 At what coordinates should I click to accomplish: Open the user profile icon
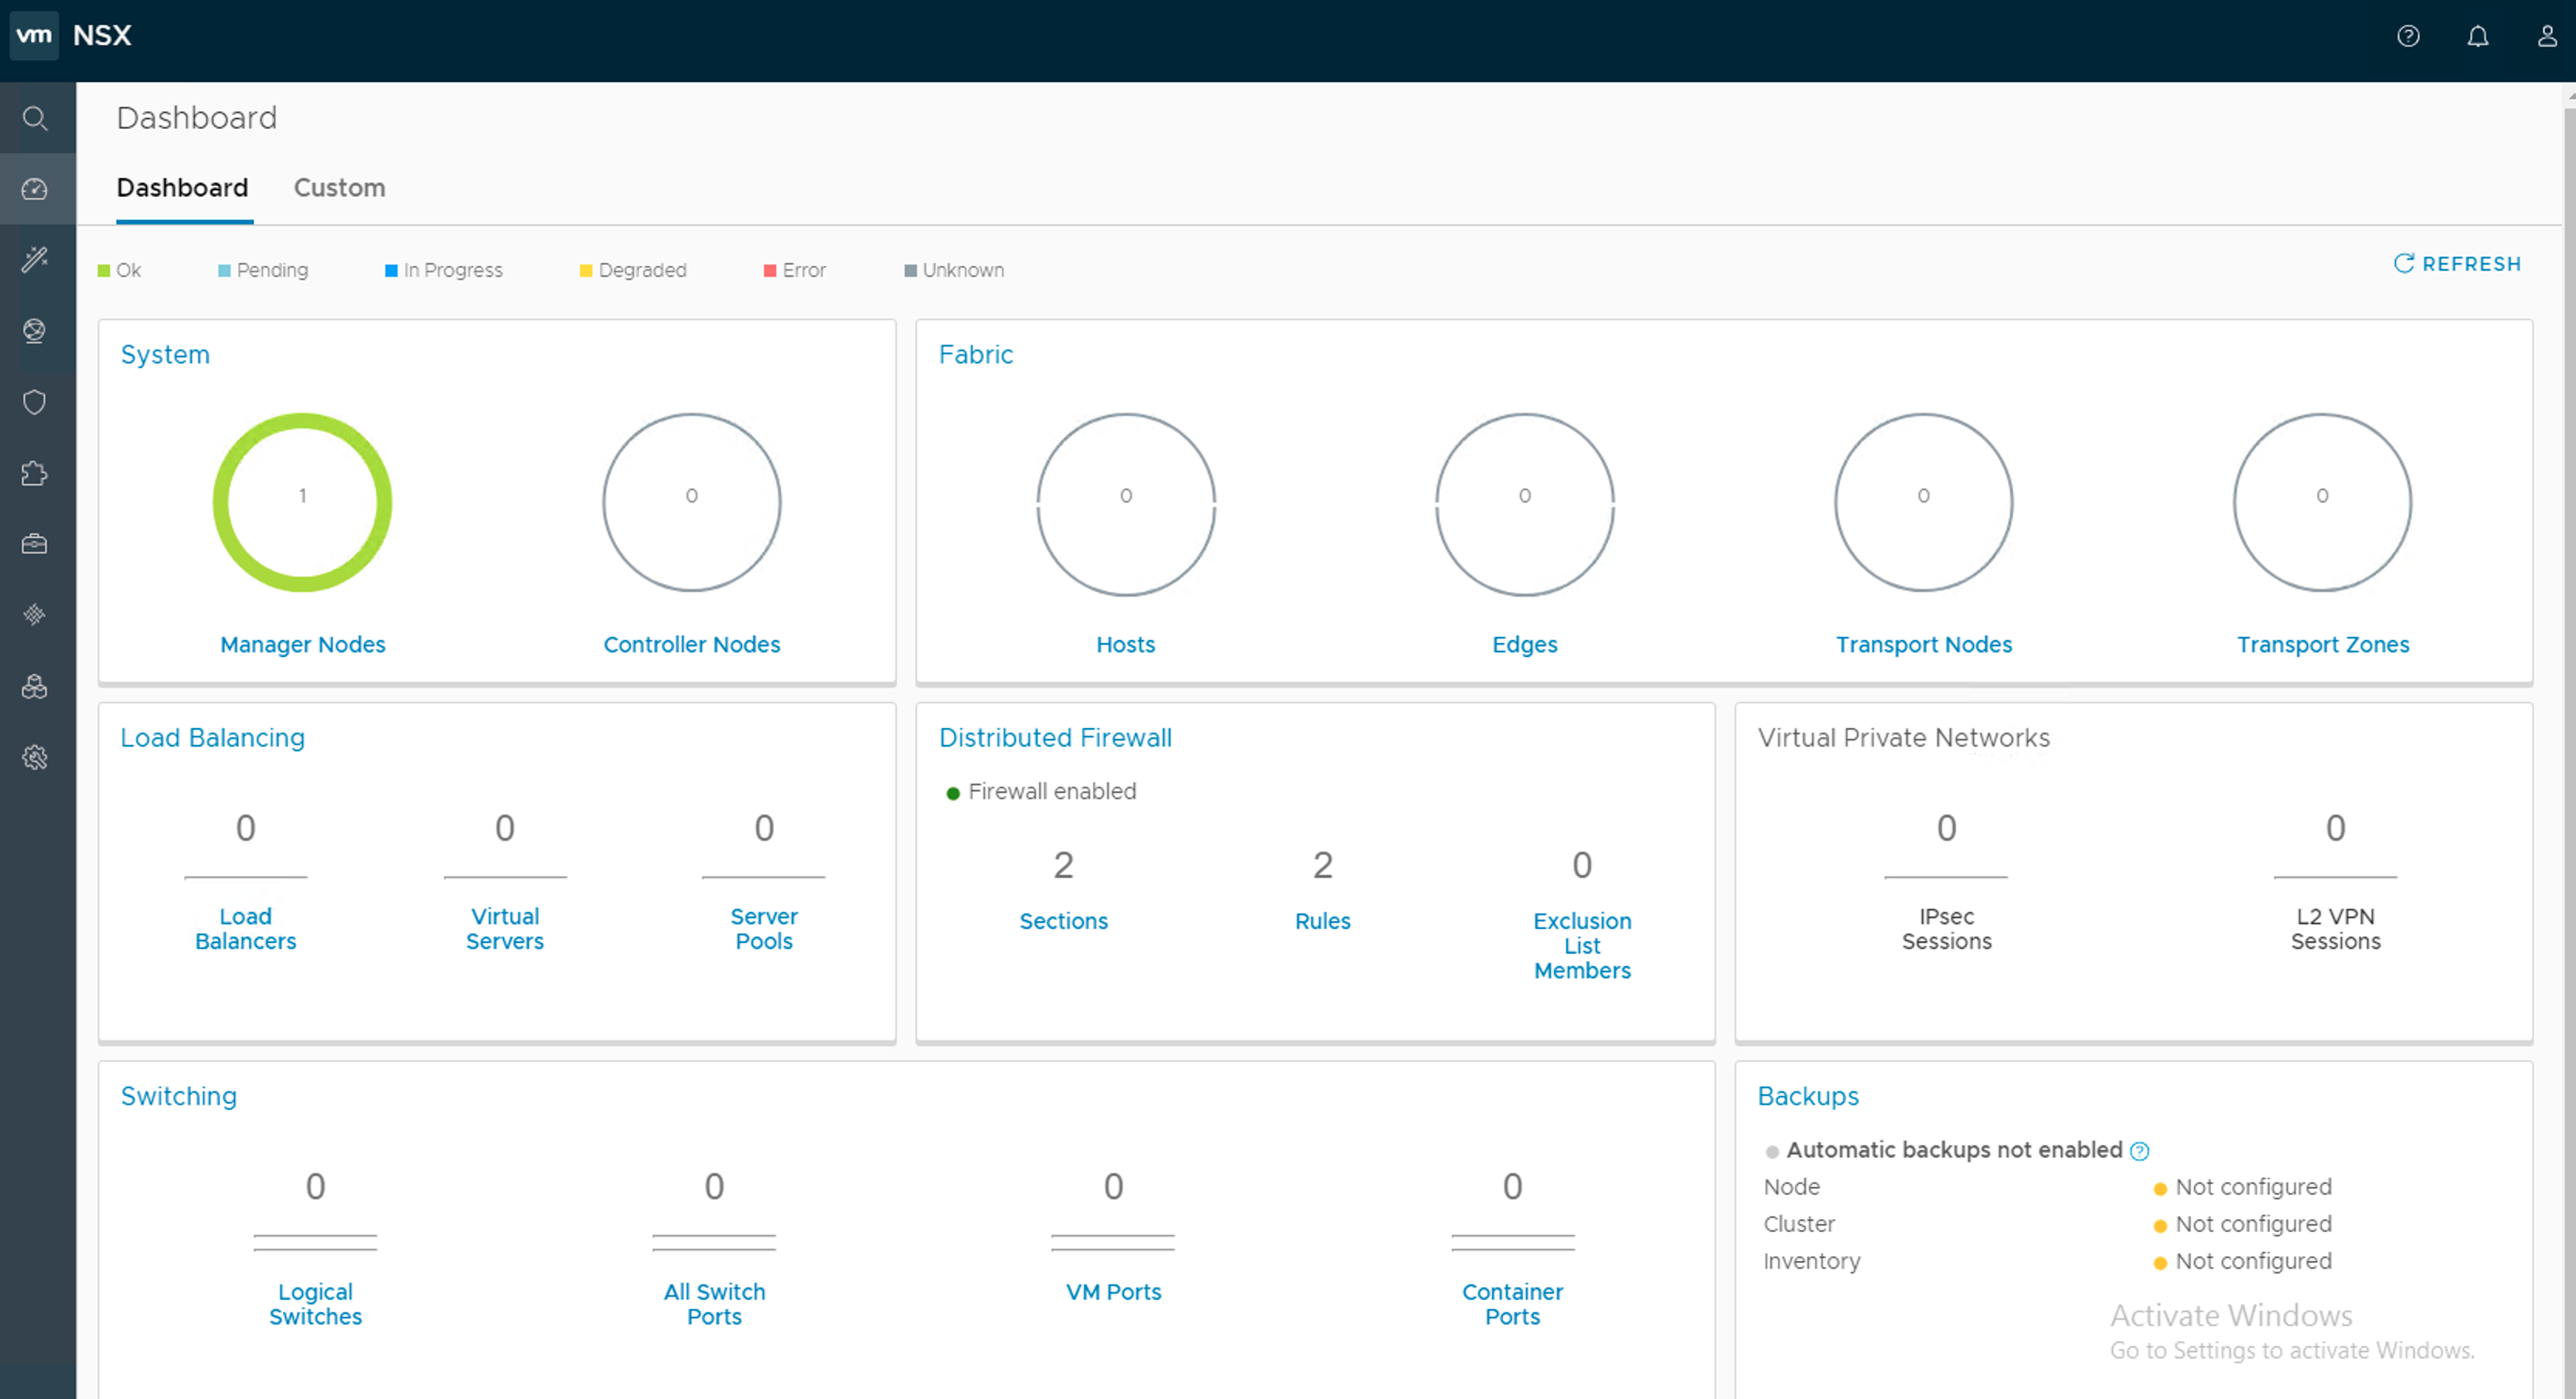tap(2546, 37)
